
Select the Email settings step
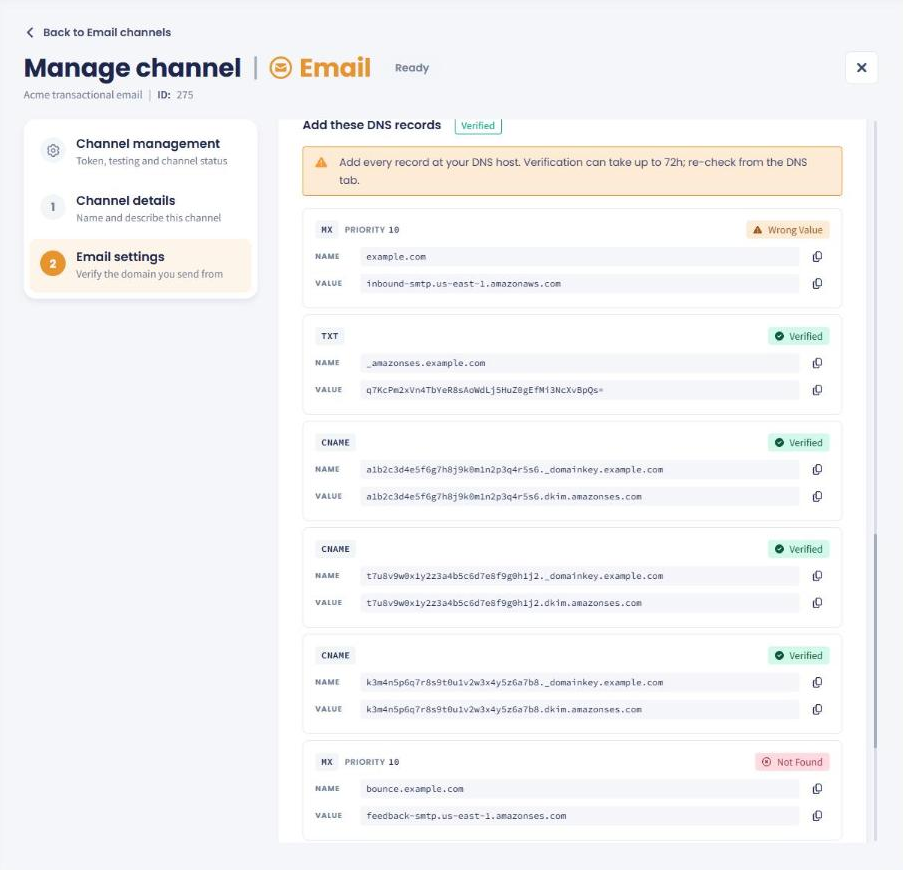(x=141, y=265)
